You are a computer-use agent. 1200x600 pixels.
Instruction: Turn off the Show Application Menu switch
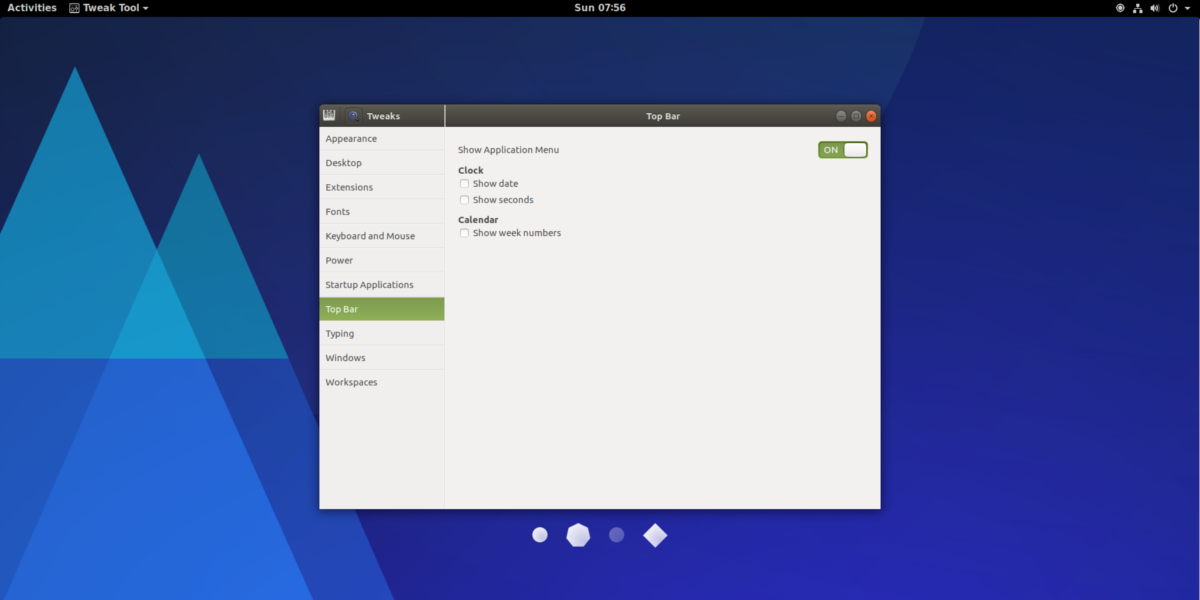[x=842, y=150]
